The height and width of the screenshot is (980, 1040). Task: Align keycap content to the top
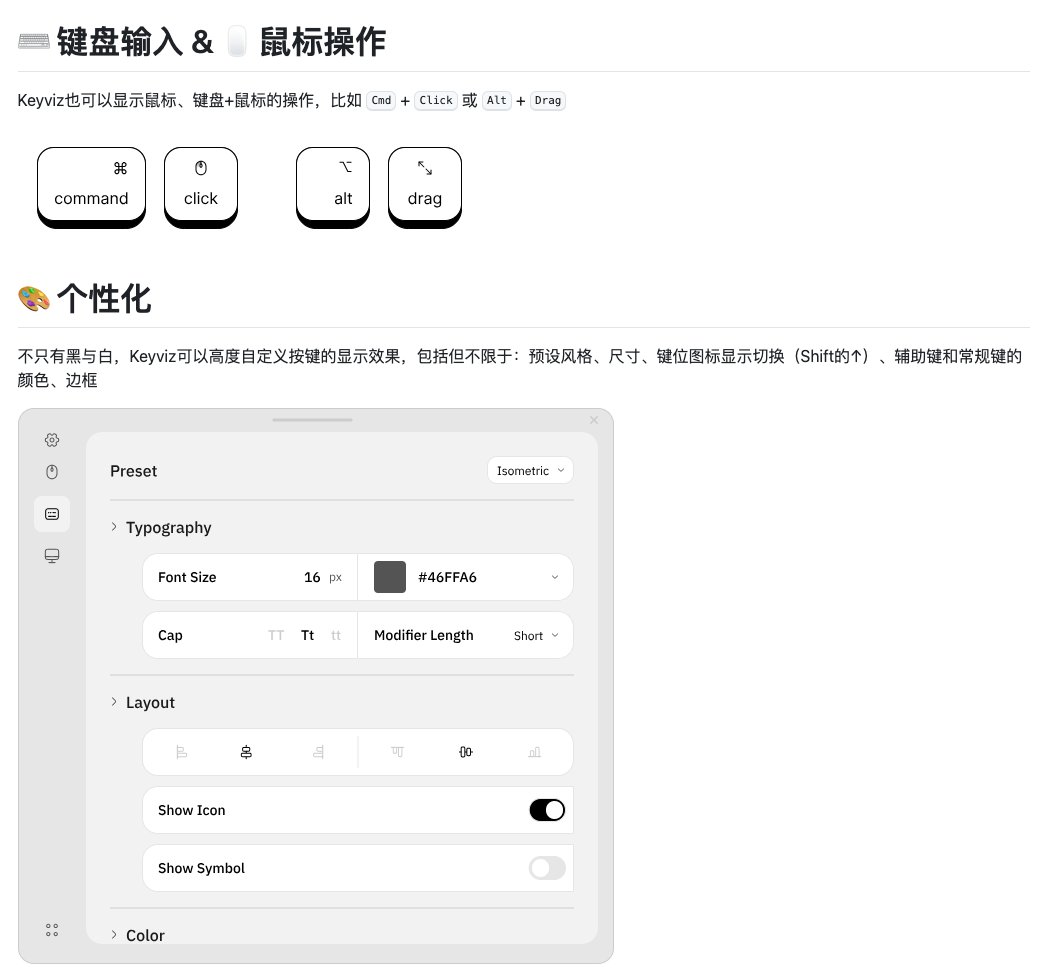[397, 752]
